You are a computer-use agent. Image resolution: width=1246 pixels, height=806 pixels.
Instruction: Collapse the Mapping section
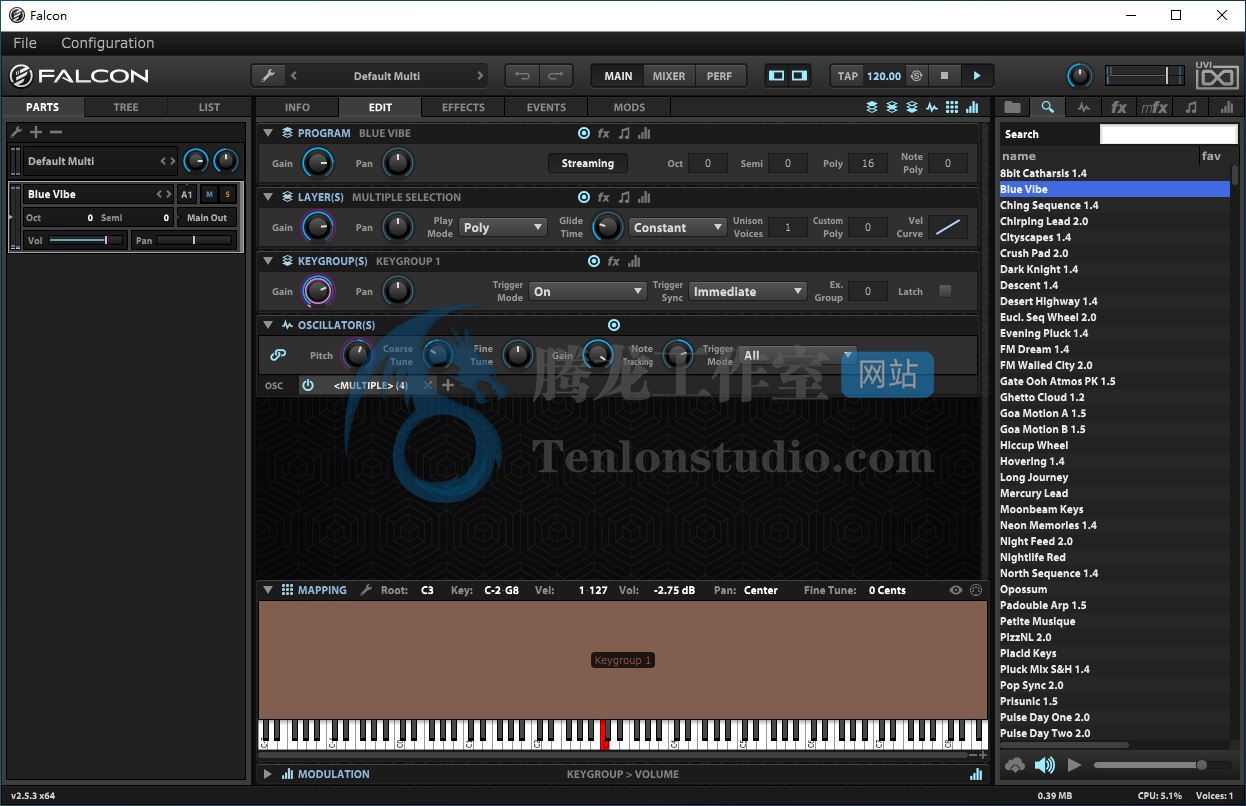[268, 590]
